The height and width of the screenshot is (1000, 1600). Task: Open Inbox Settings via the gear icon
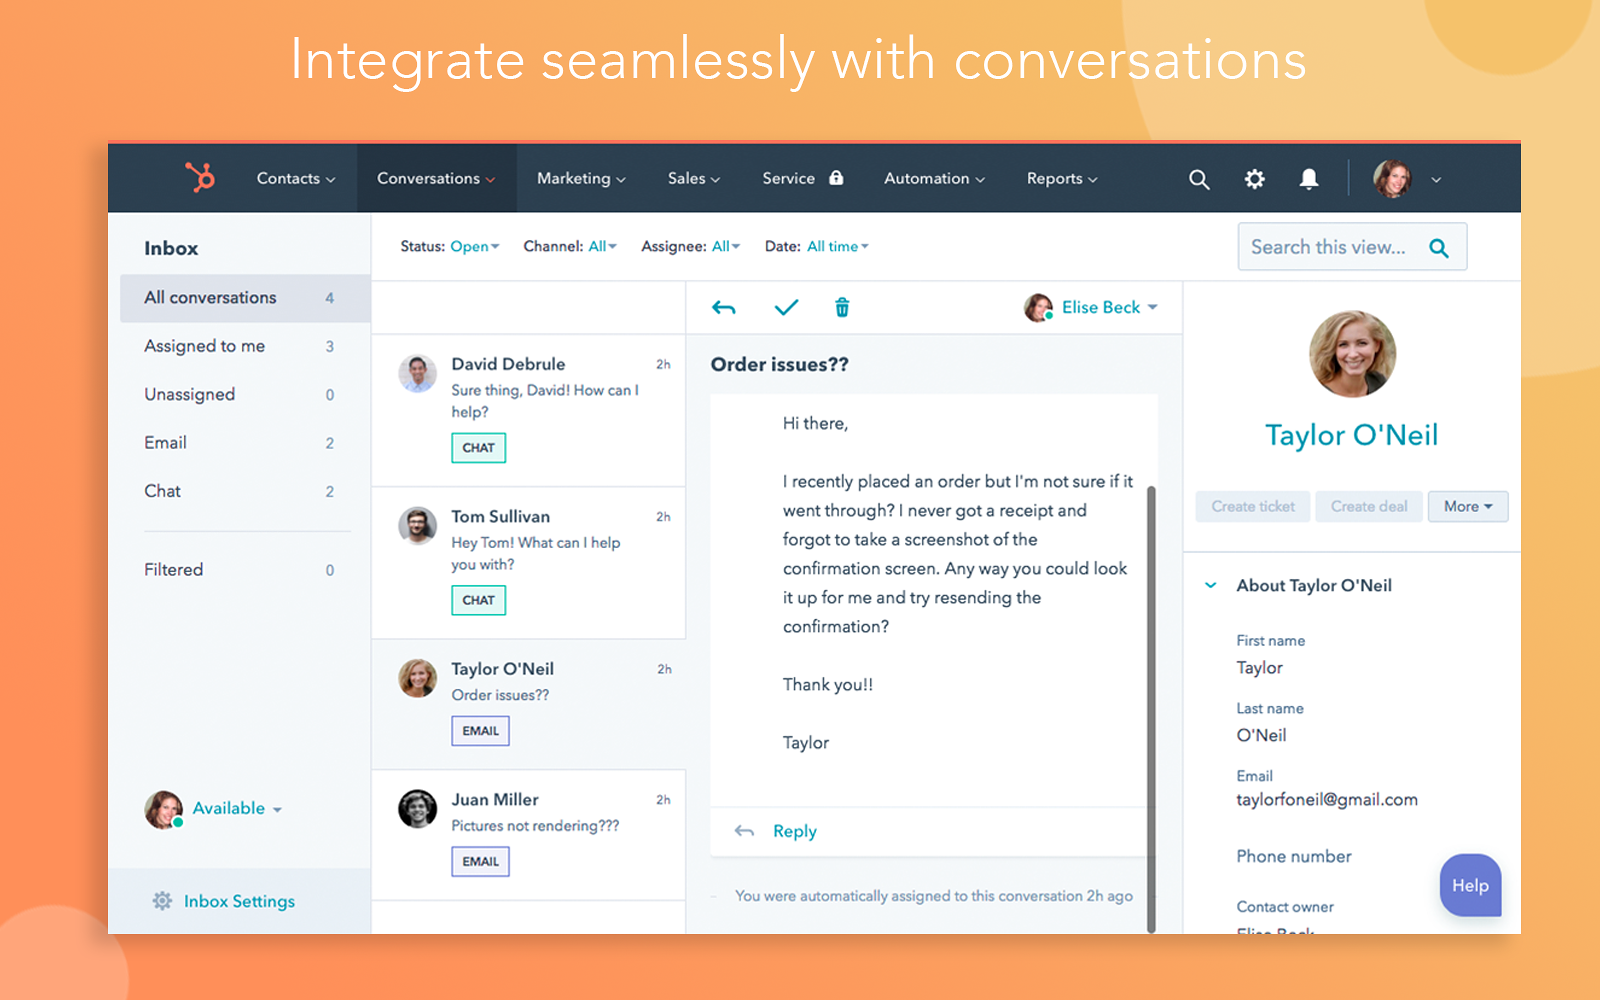pyautogui.click(x=162, y=900)
